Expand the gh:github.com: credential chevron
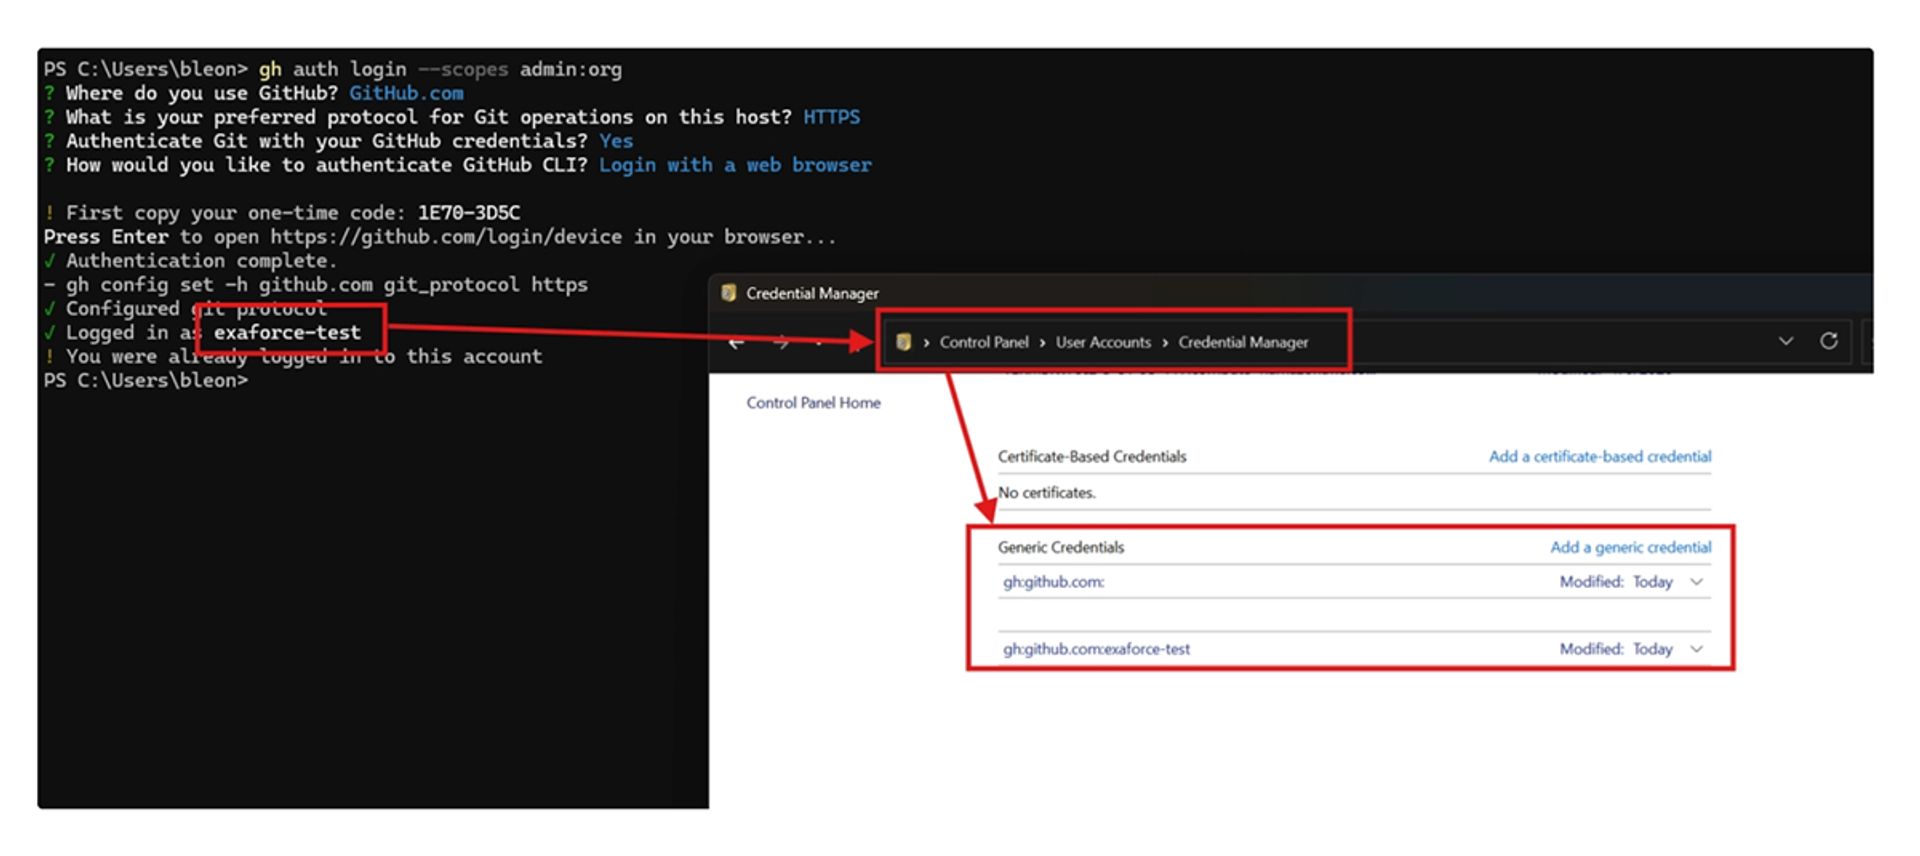This screenshot has width=1920, height=856. pyautogui.click(x=1697, y=582)
